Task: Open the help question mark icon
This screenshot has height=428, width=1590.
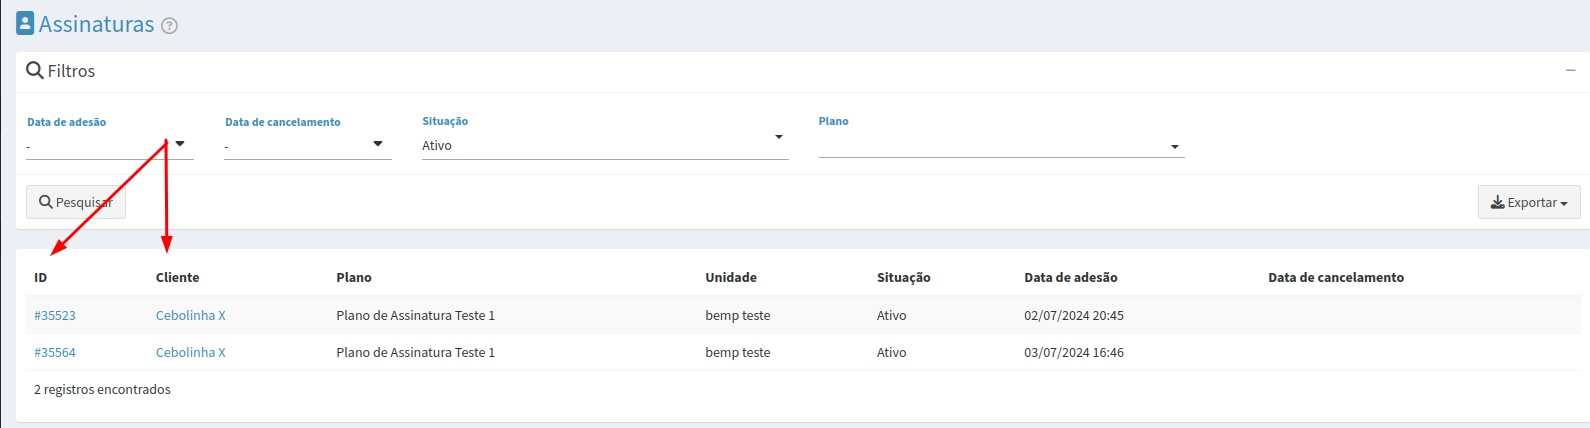Action: click(x=169, y=26)
